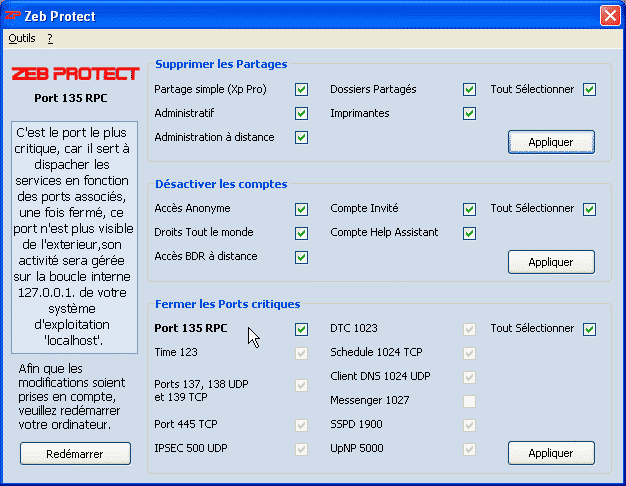
Task: Toggle Client DNS 1024 UDP checkbox
Action: tap(470, 377)
